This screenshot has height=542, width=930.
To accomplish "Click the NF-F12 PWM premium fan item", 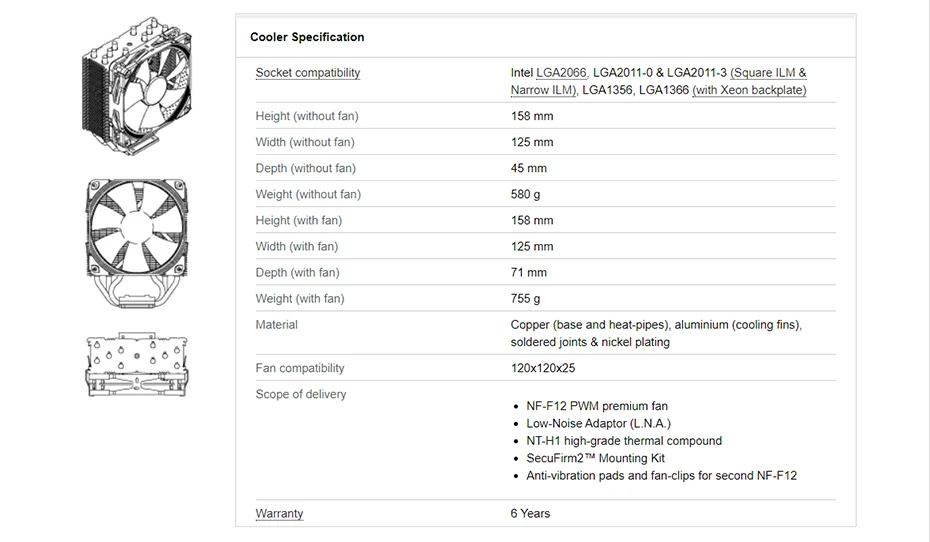I will (x=597, y=406).
